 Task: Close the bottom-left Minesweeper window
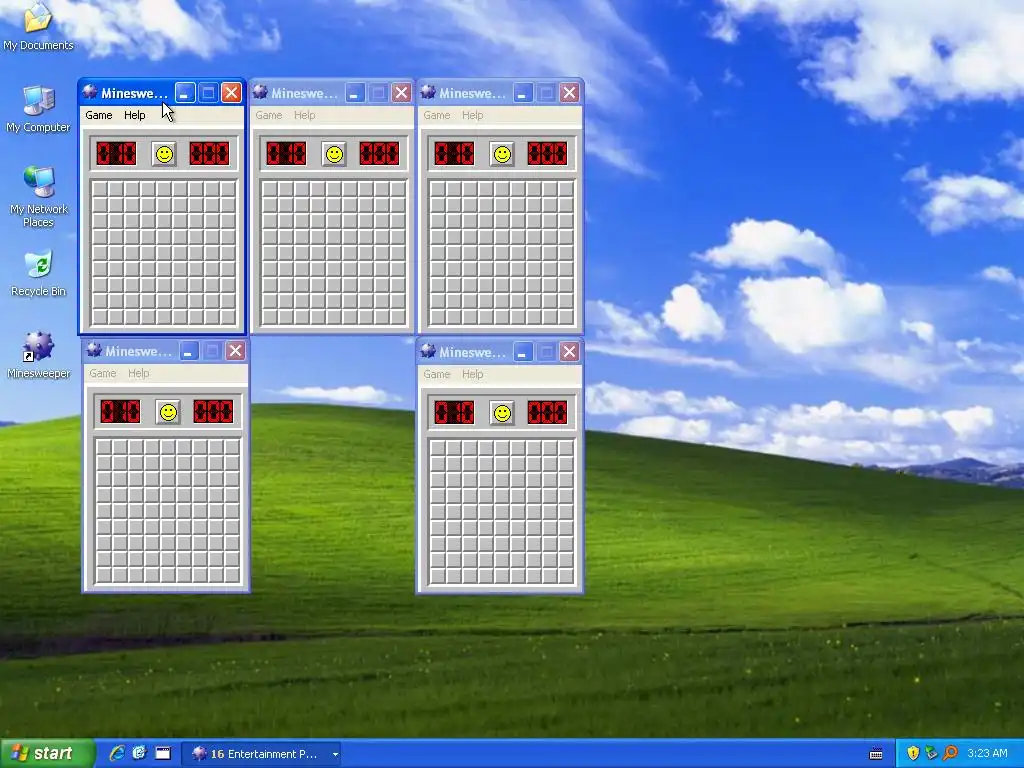pyautogui.click(x=236, y=351)
